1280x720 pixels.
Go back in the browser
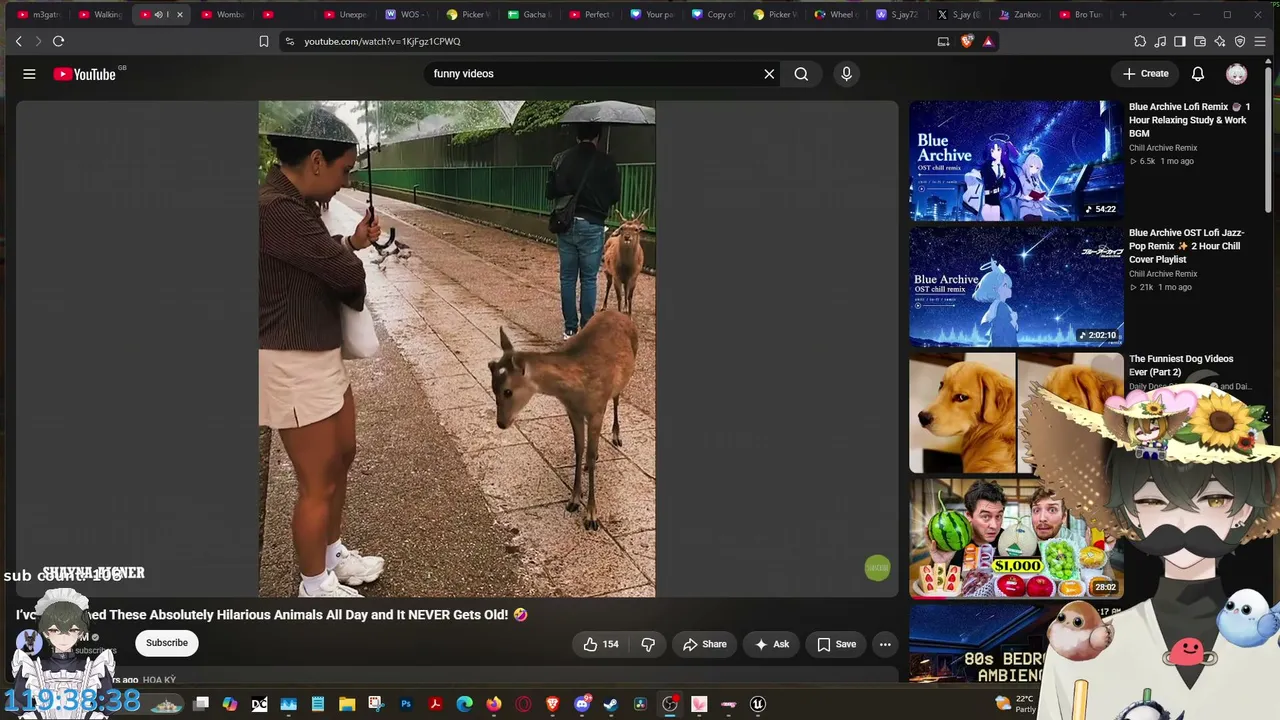point(18,41)
